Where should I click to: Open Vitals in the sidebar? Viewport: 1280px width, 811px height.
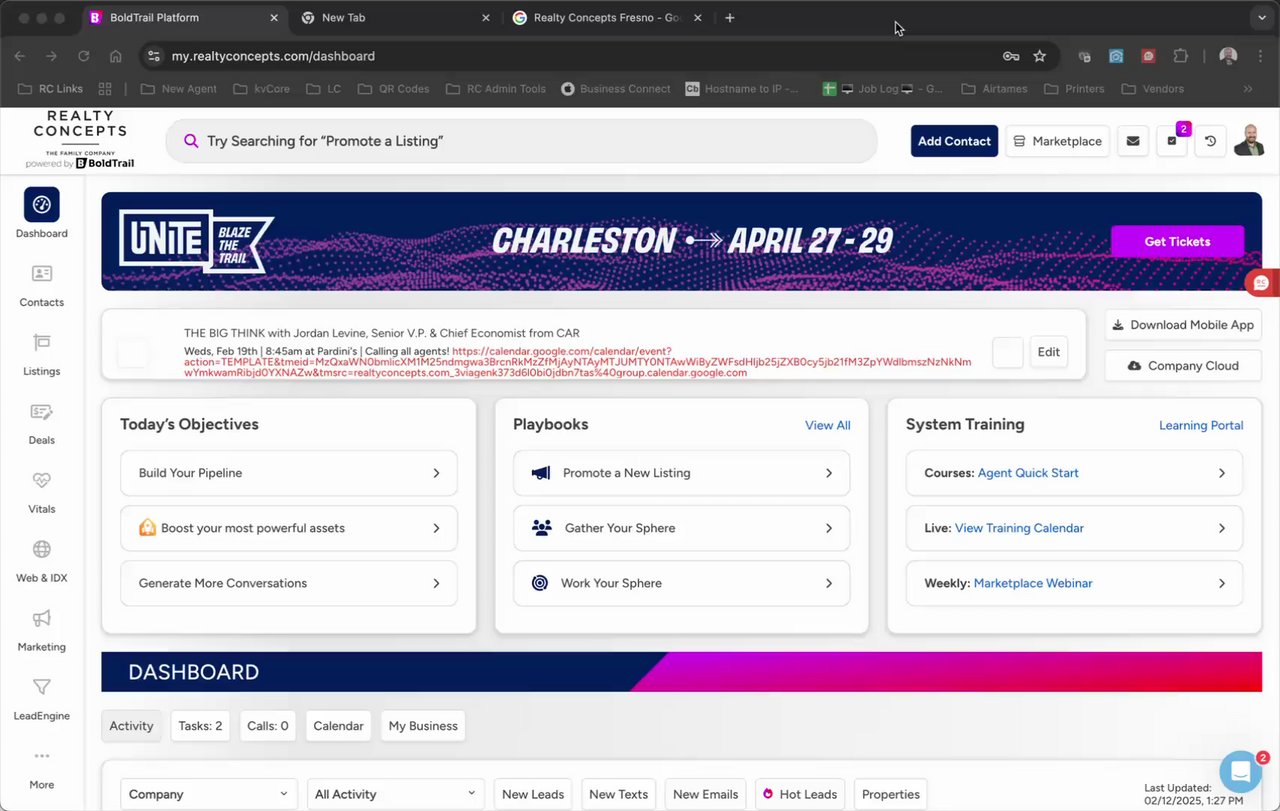(x=41, y=492)
